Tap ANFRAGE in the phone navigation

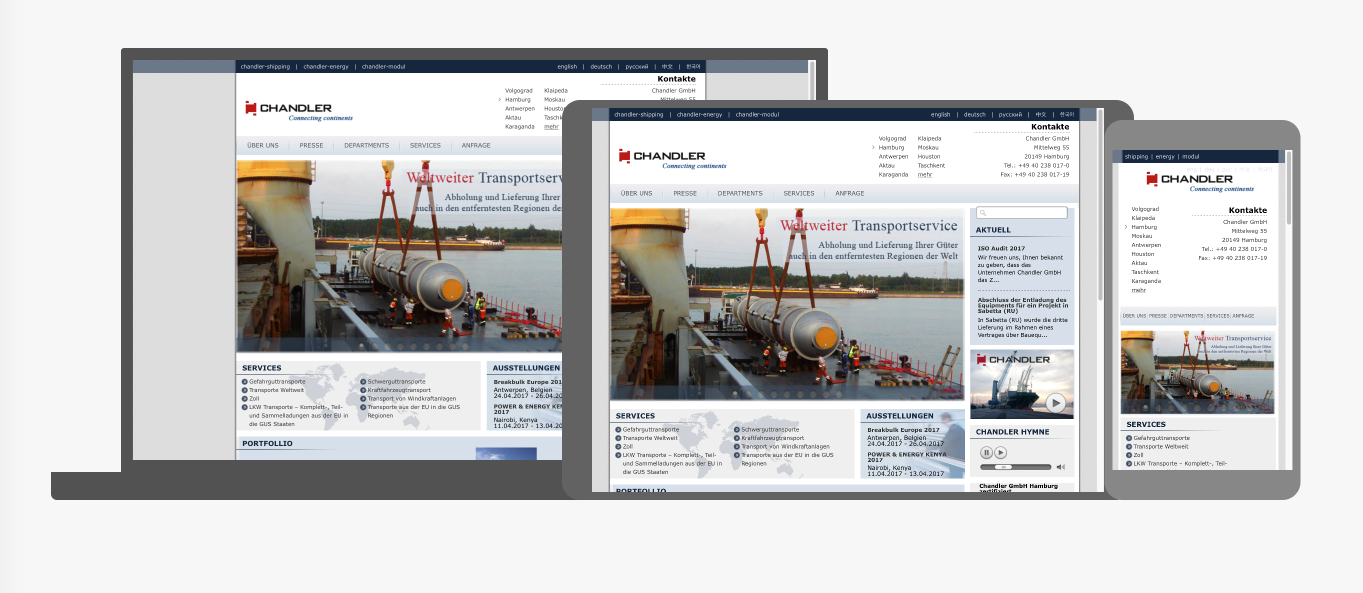(1243, 316)
